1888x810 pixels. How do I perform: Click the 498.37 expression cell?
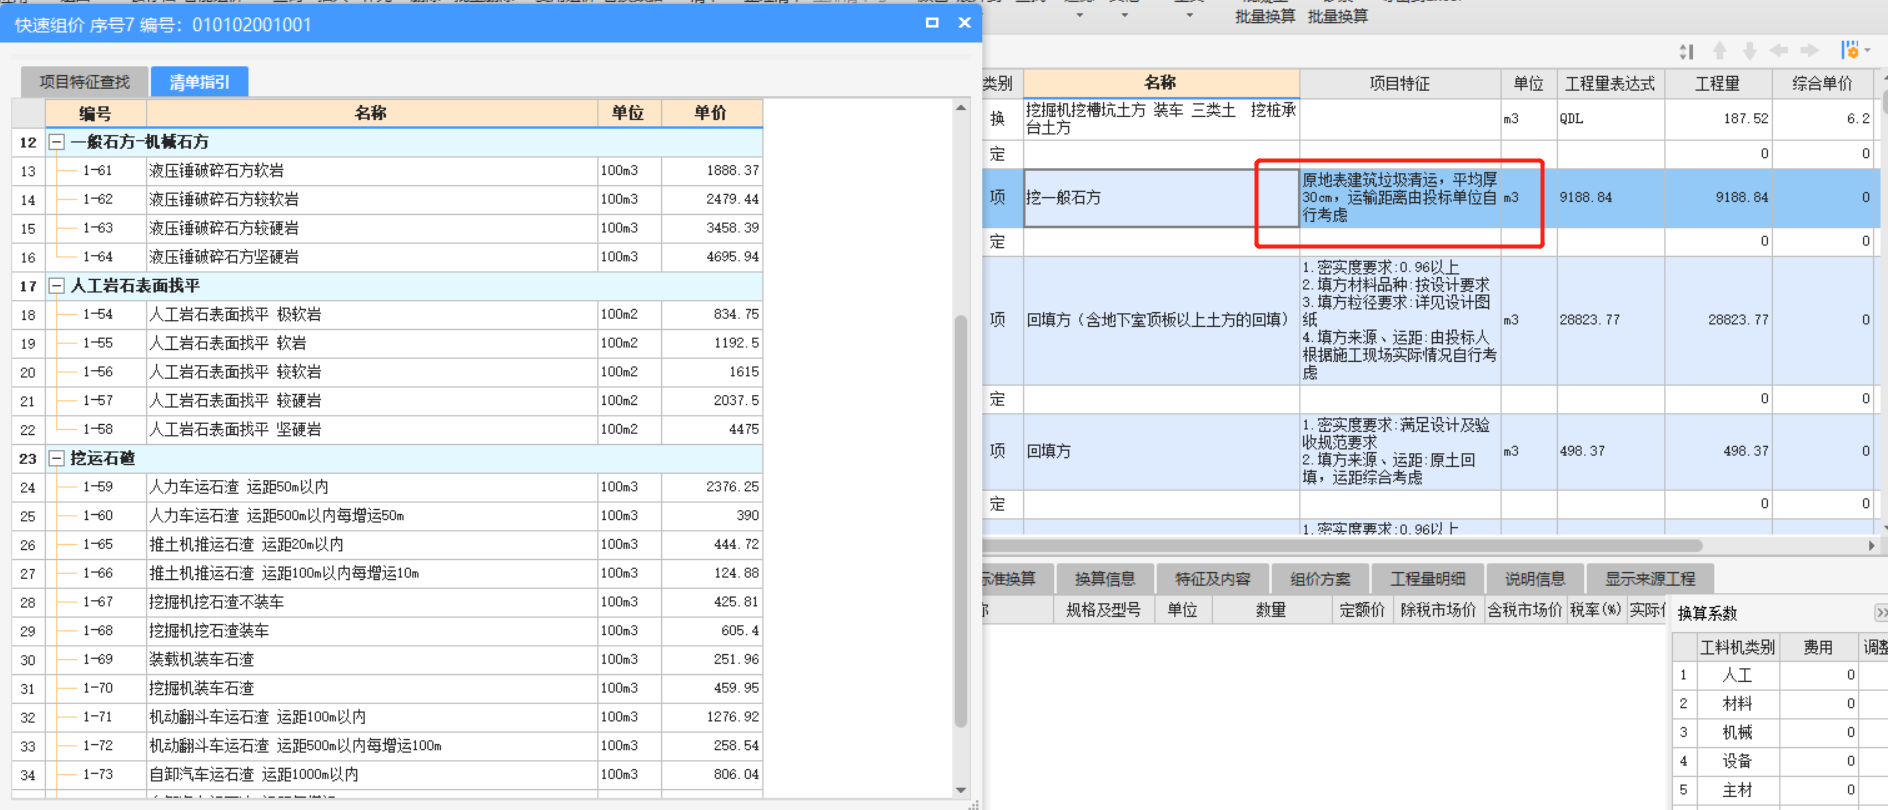(x=1610, y=451)
